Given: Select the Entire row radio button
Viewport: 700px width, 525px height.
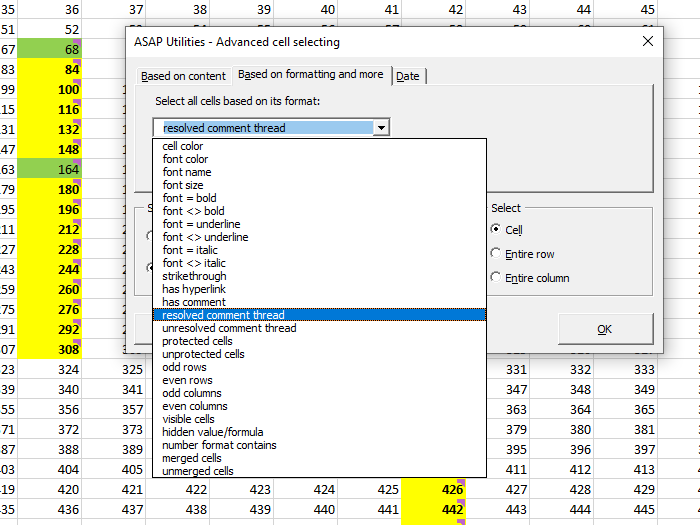Looking at the screenshot, I should (x=496, y=253).
